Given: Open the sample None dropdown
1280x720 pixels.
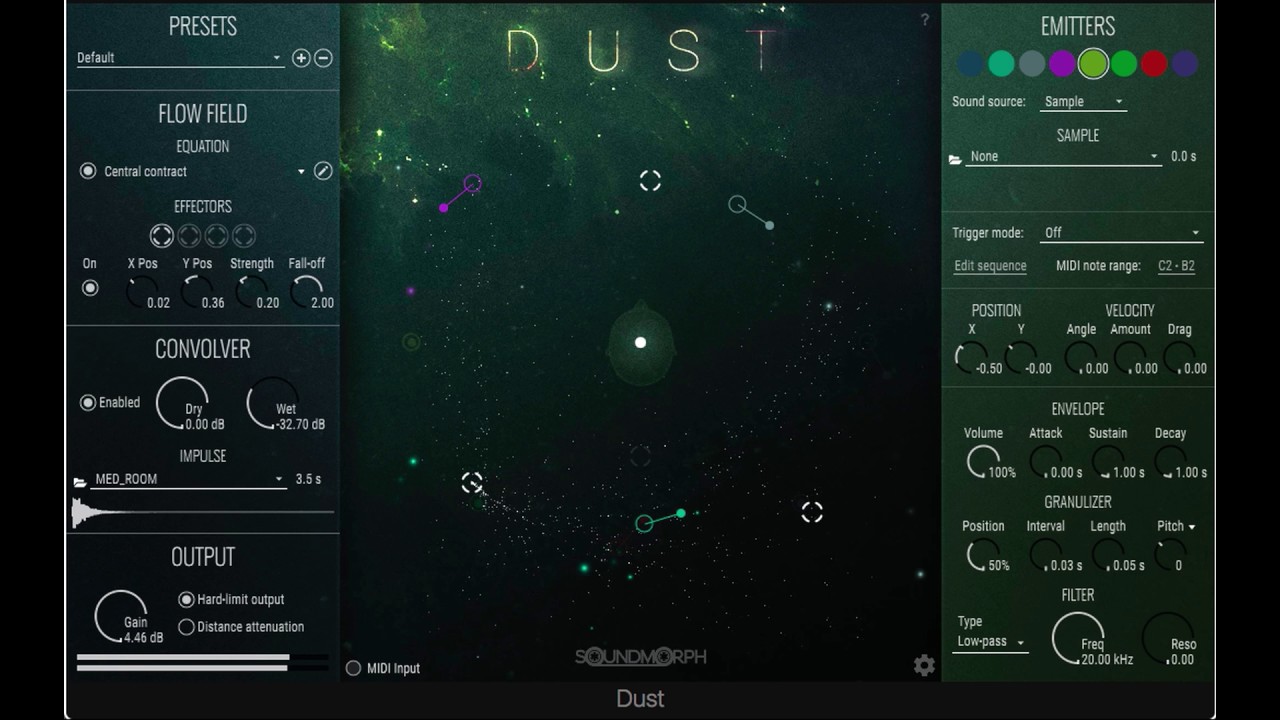Looking at the screenshot, I should (1064, 156).
